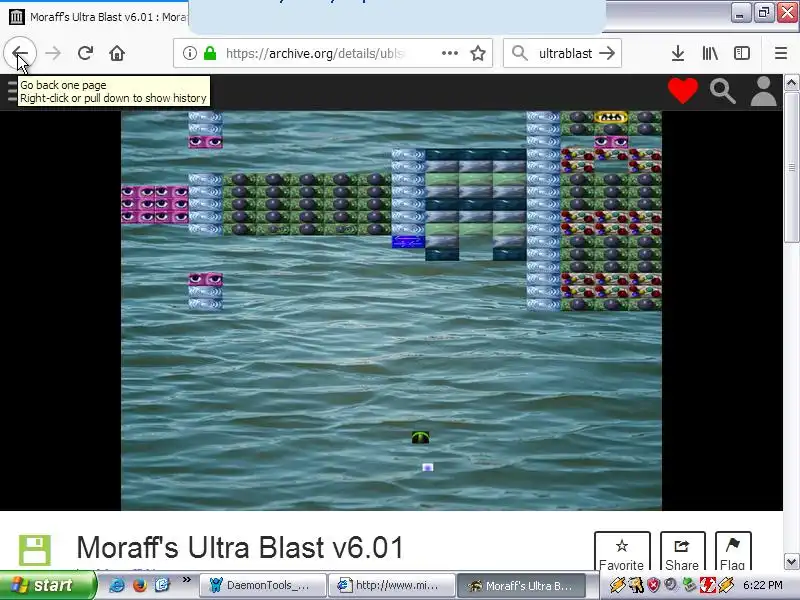Launch Internet Explorer from Quick Launch

click(117, 585)
